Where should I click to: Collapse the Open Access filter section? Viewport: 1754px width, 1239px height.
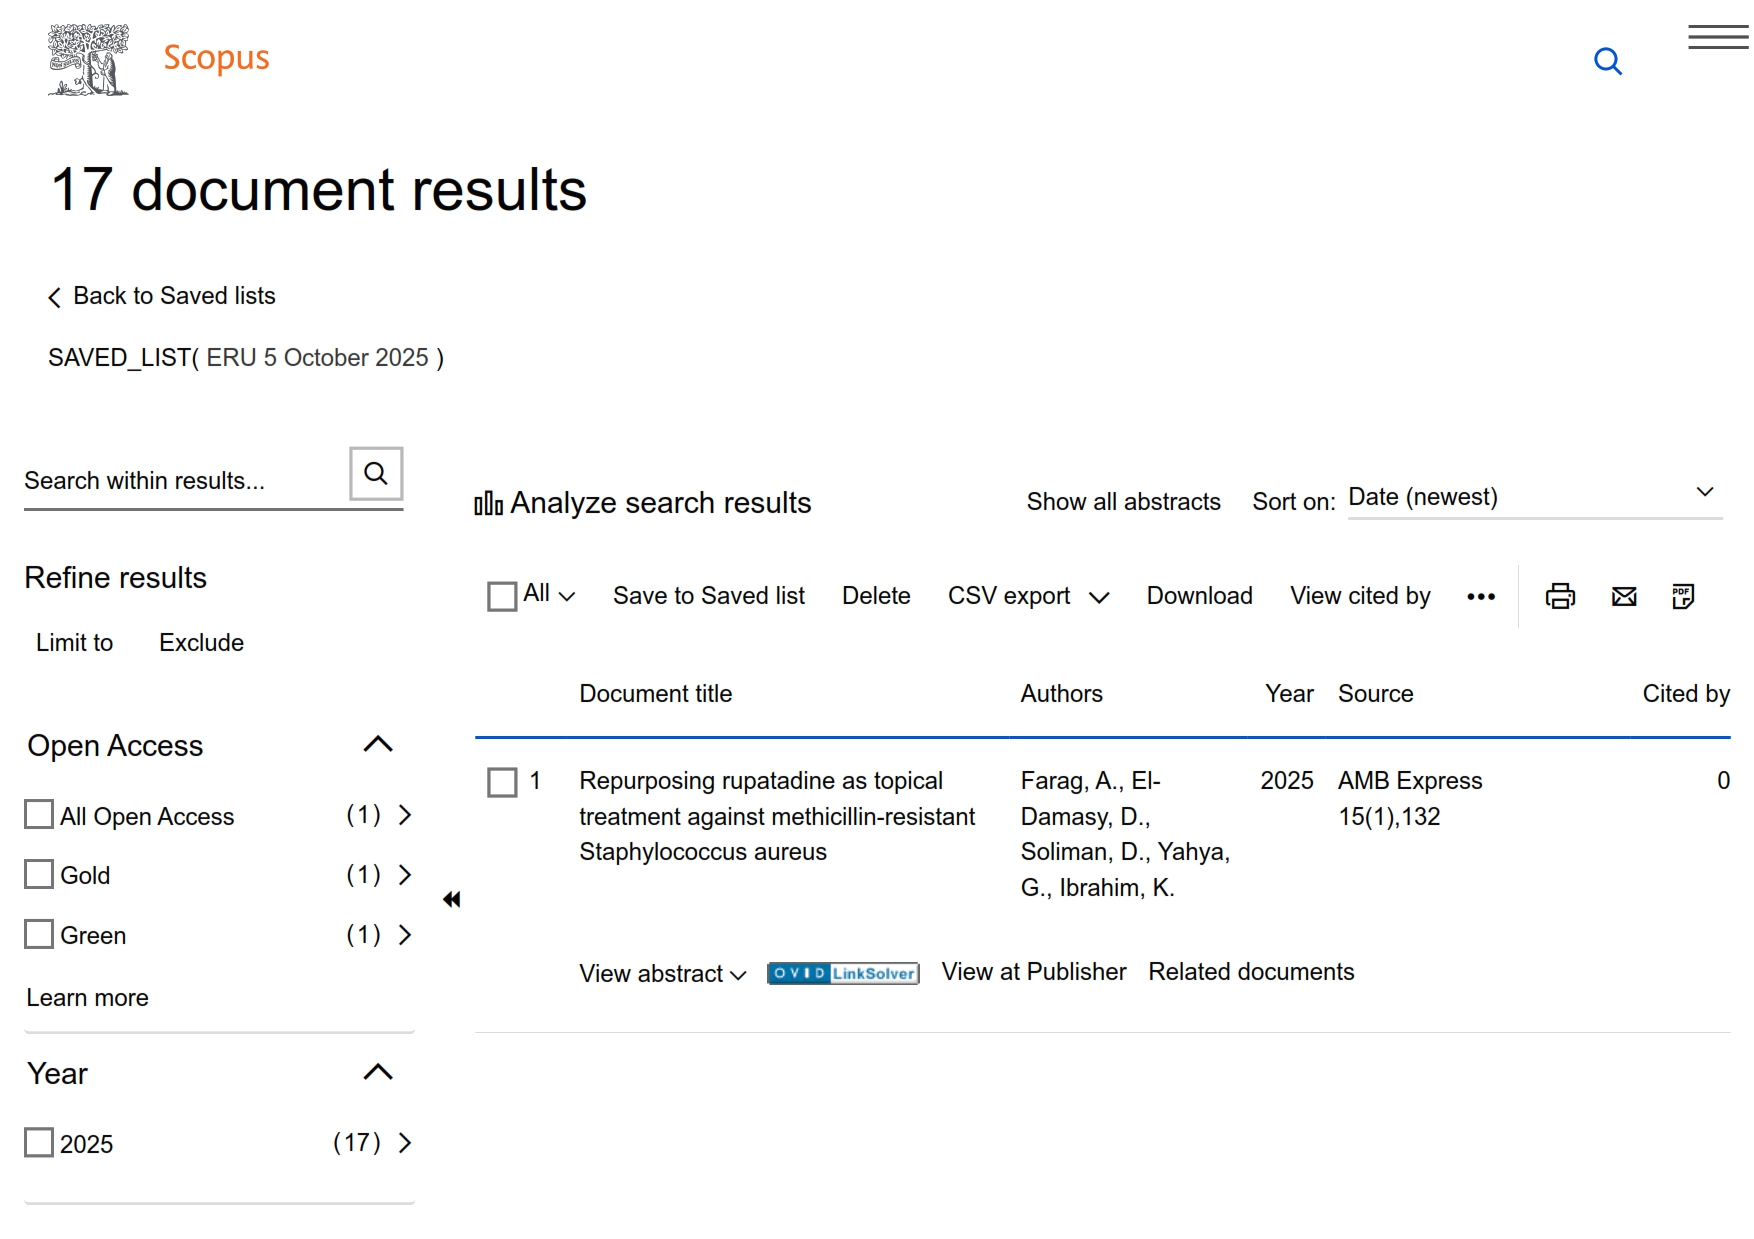(x=378, y=745)
